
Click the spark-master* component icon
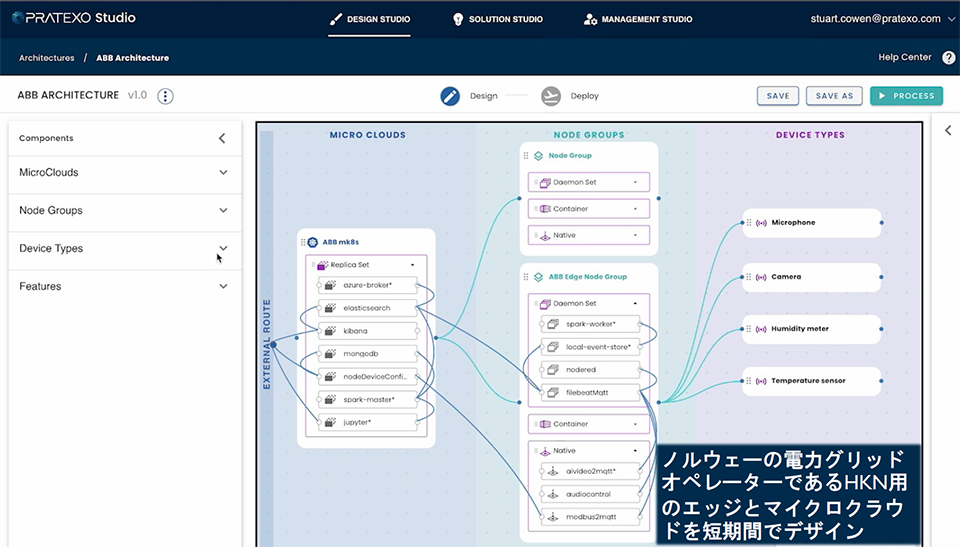[331, 399]
